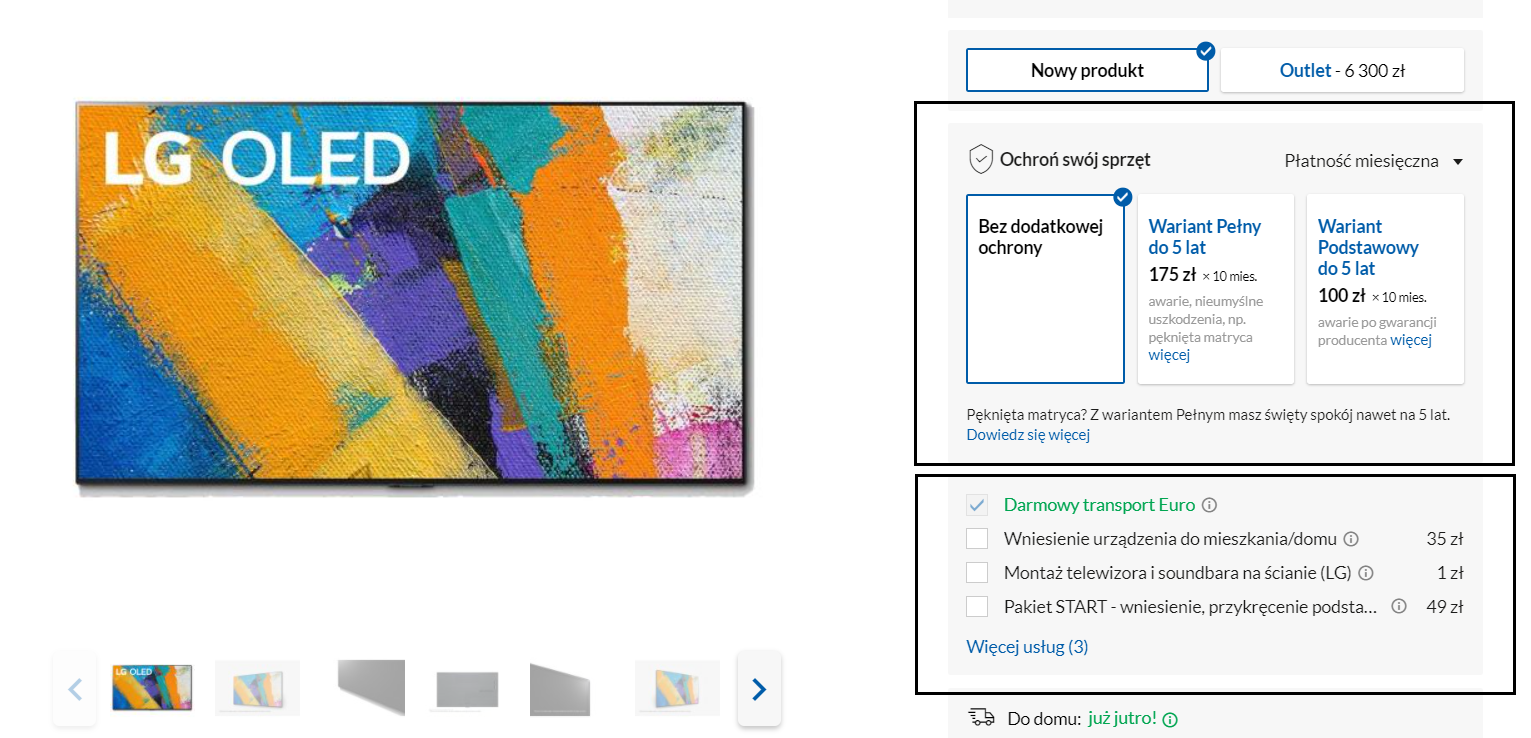Image resolution: width=1531 pixels, height=738 pixels.
Task: Enable Wniesienie urządzenia do mieszkania/domu checkbox
Action: pos(977,539)
